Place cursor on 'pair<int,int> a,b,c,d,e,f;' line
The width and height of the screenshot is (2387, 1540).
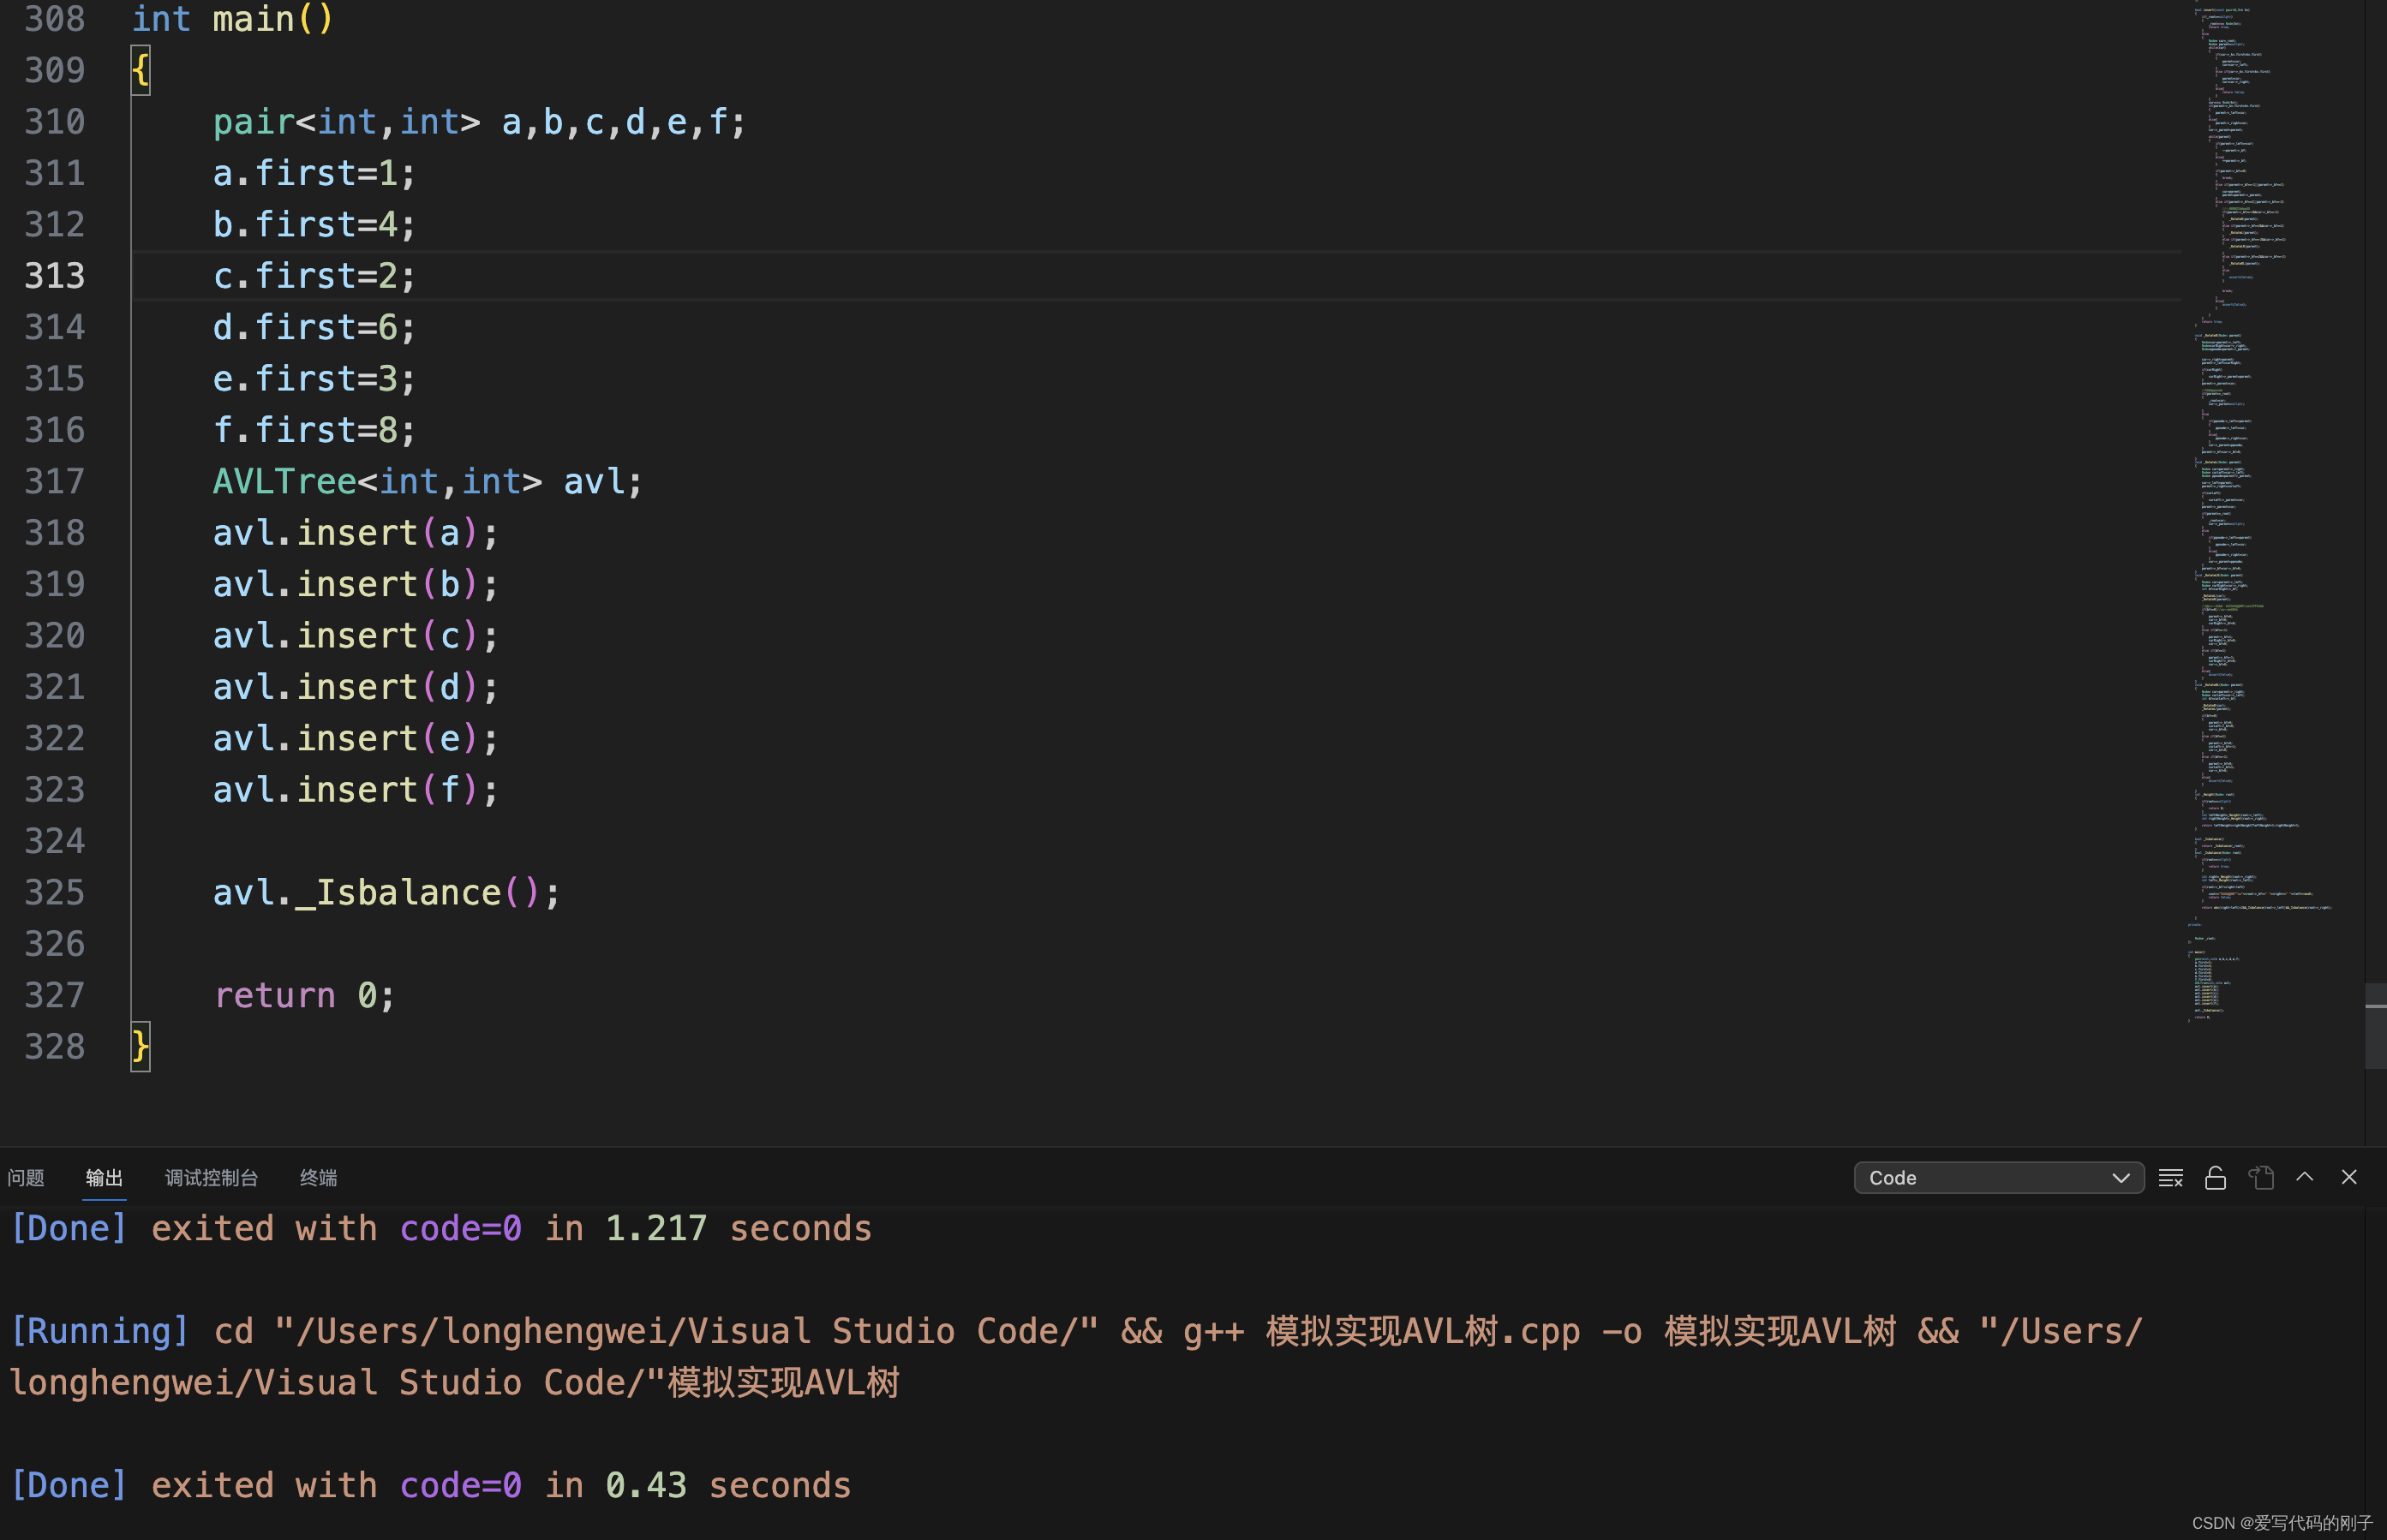pos(479,122)
